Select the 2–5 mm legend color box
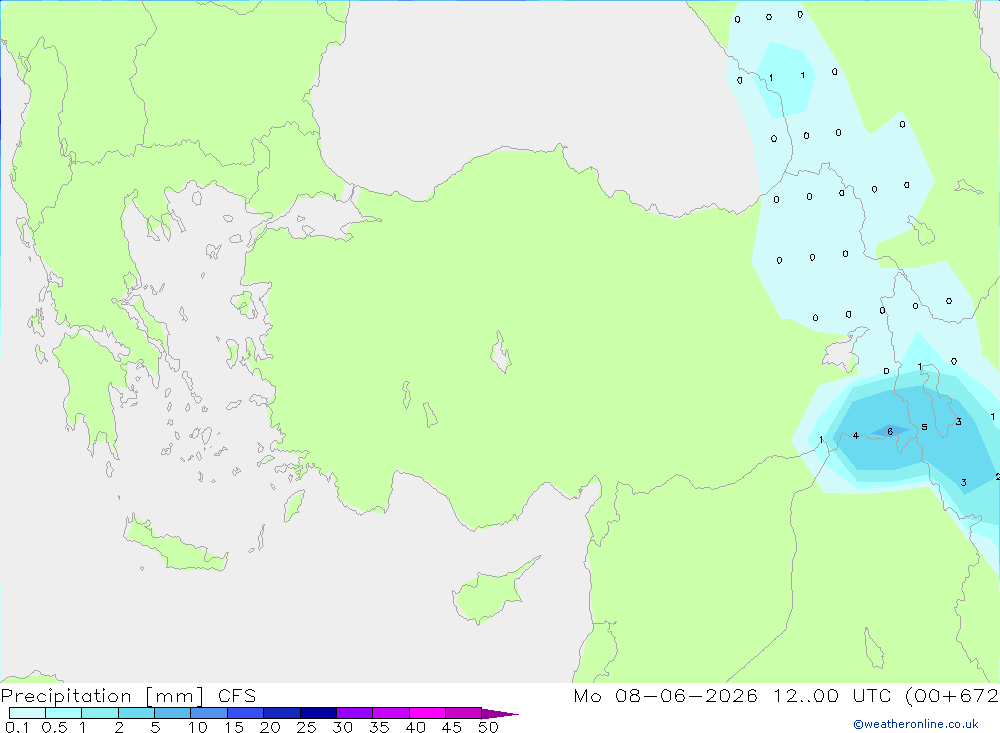The image size is (1000, 733). (136, 713)
